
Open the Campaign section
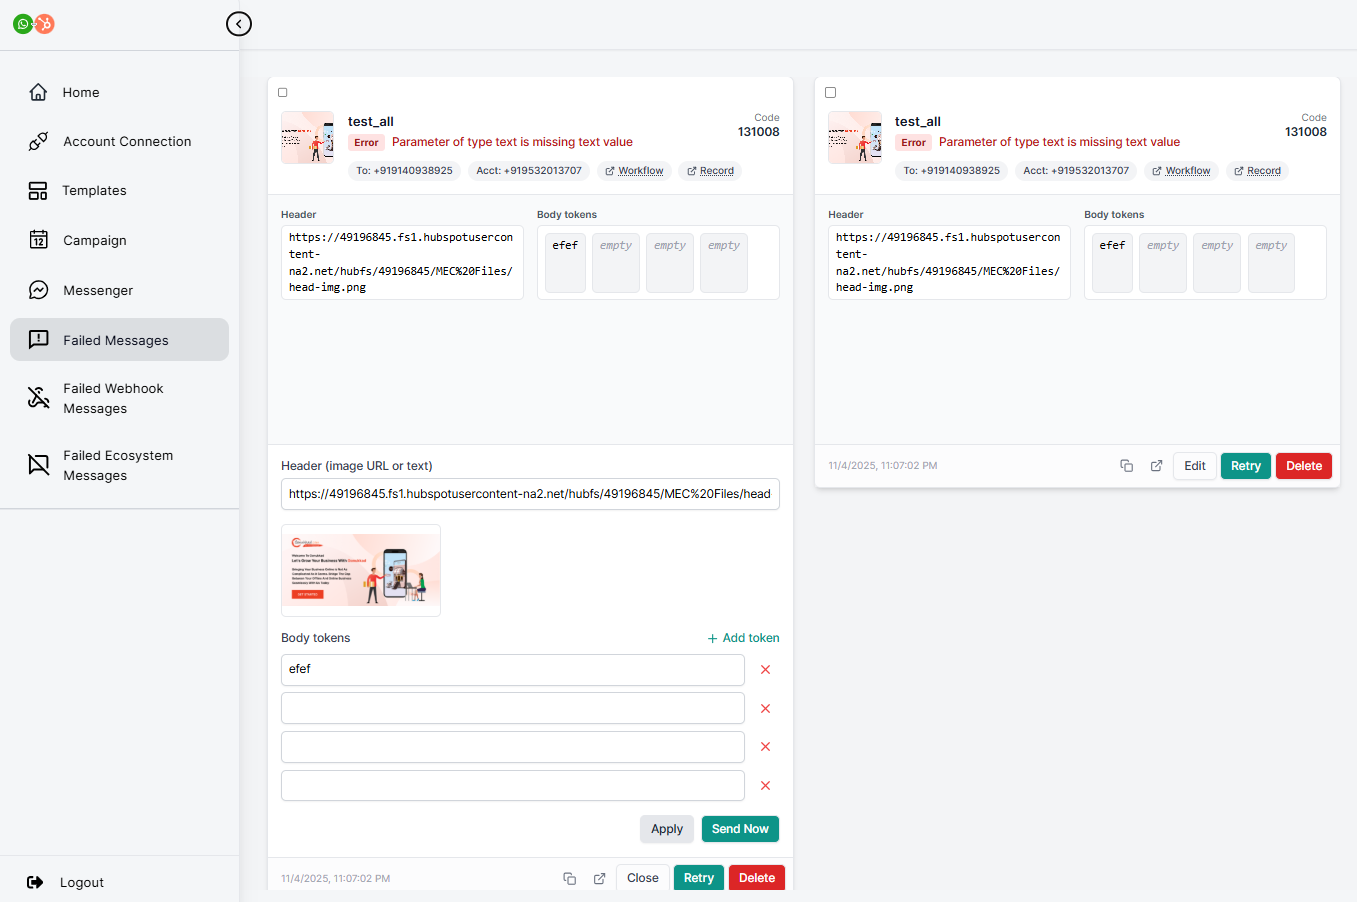[x=94, y=241]
